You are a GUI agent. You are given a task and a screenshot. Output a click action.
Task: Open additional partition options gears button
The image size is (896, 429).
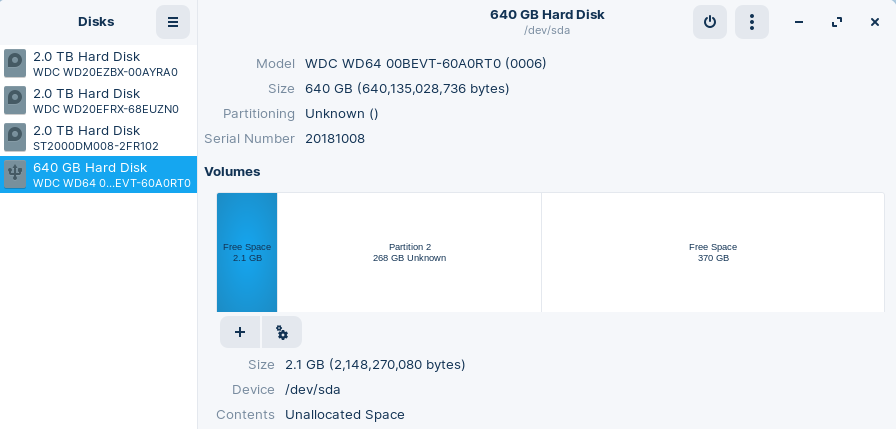(282, 332)
